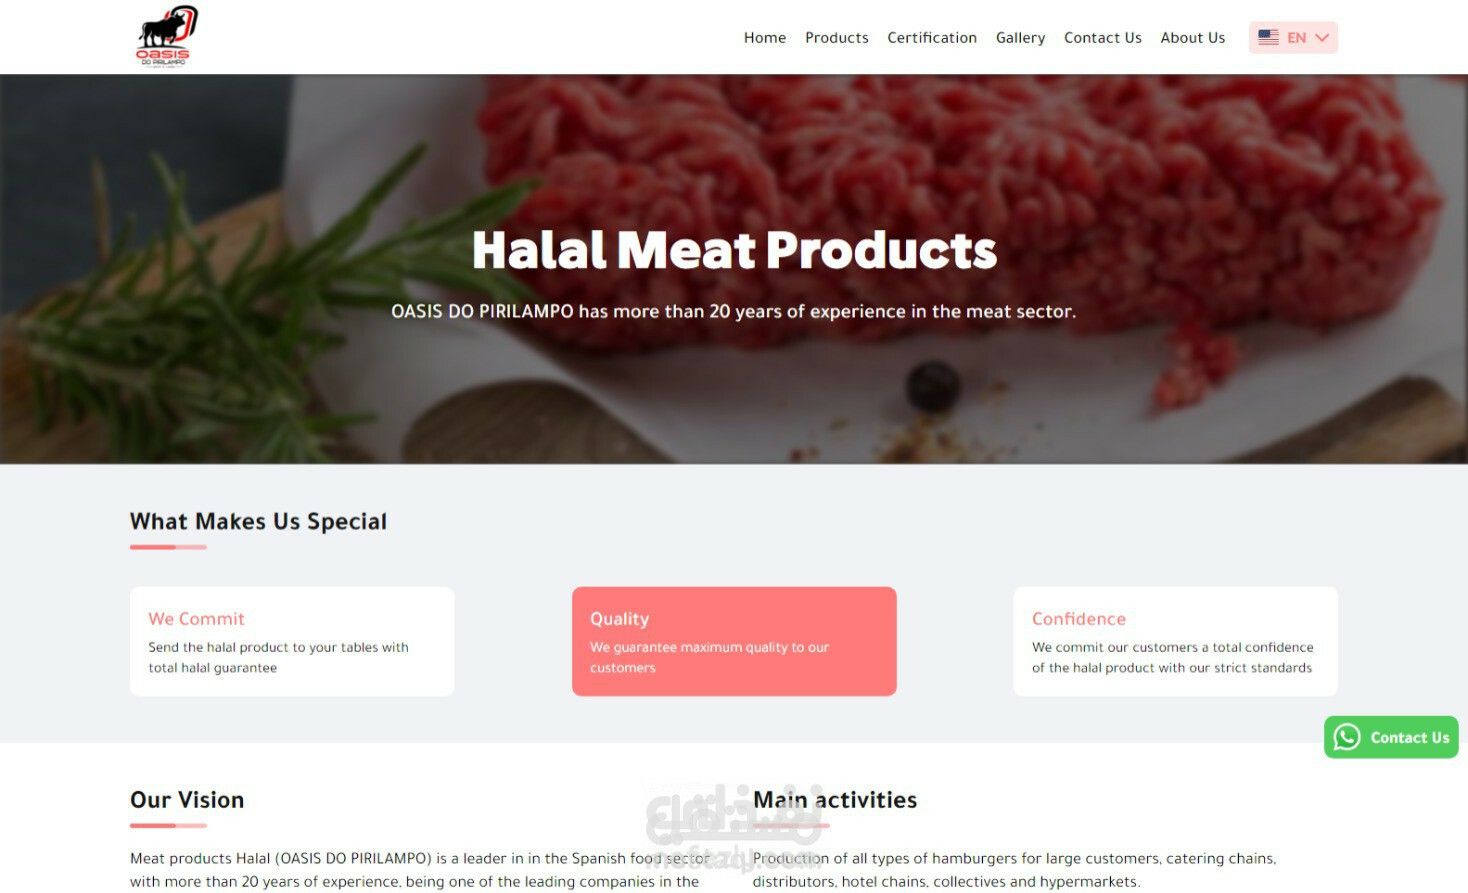Viewport: 1468px width, 893px height.
Task: Click the green Contact Us button
Action: point(1391,737)
